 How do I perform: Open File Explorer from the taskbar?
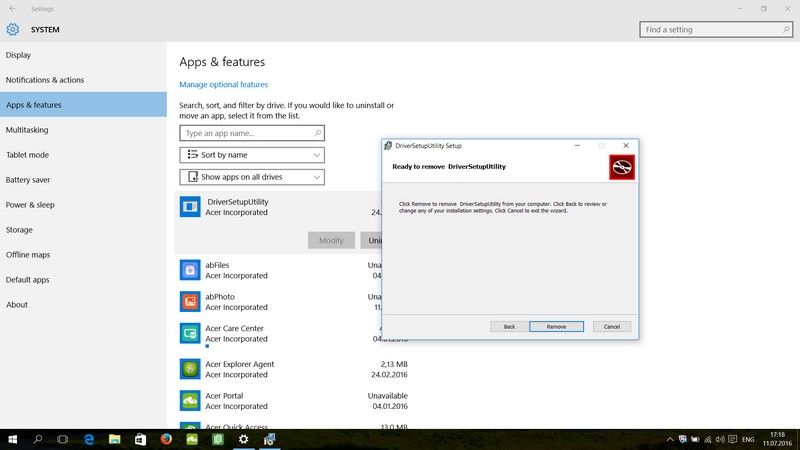pos(115,439)
